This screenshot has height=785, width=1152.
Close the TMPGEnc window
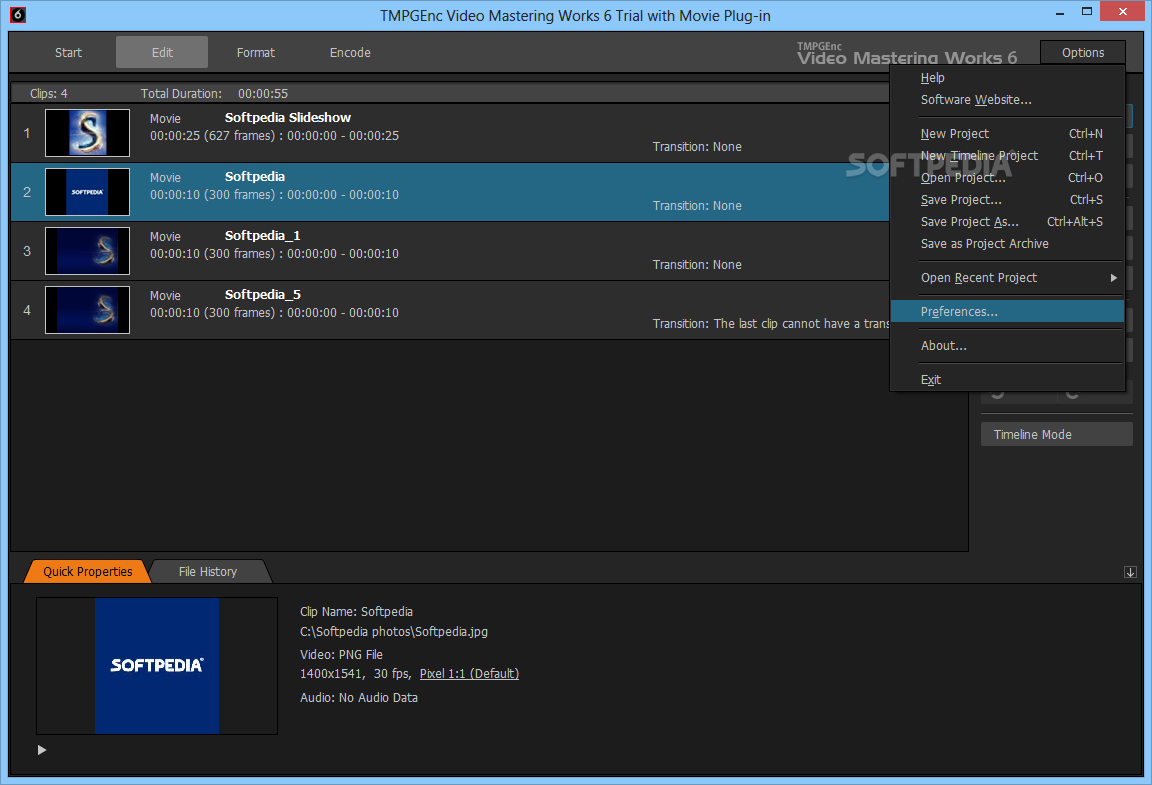point(1123,12)
